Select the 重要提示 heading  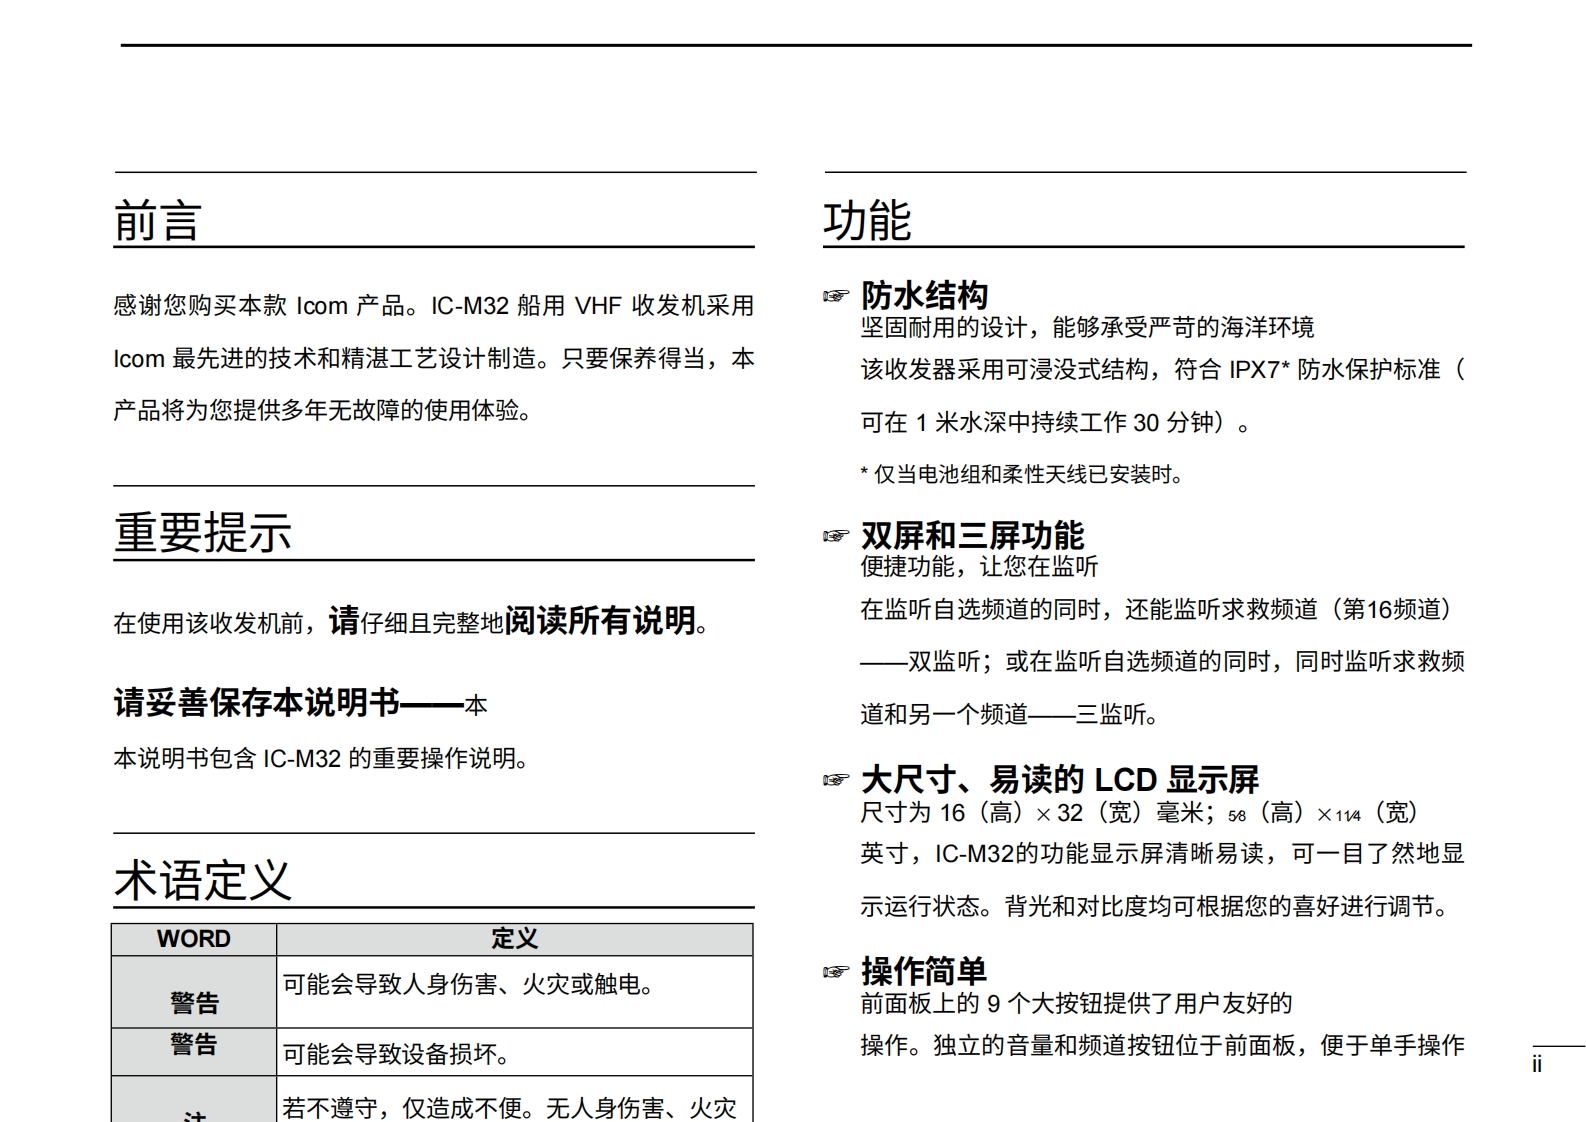coord(203,533)
